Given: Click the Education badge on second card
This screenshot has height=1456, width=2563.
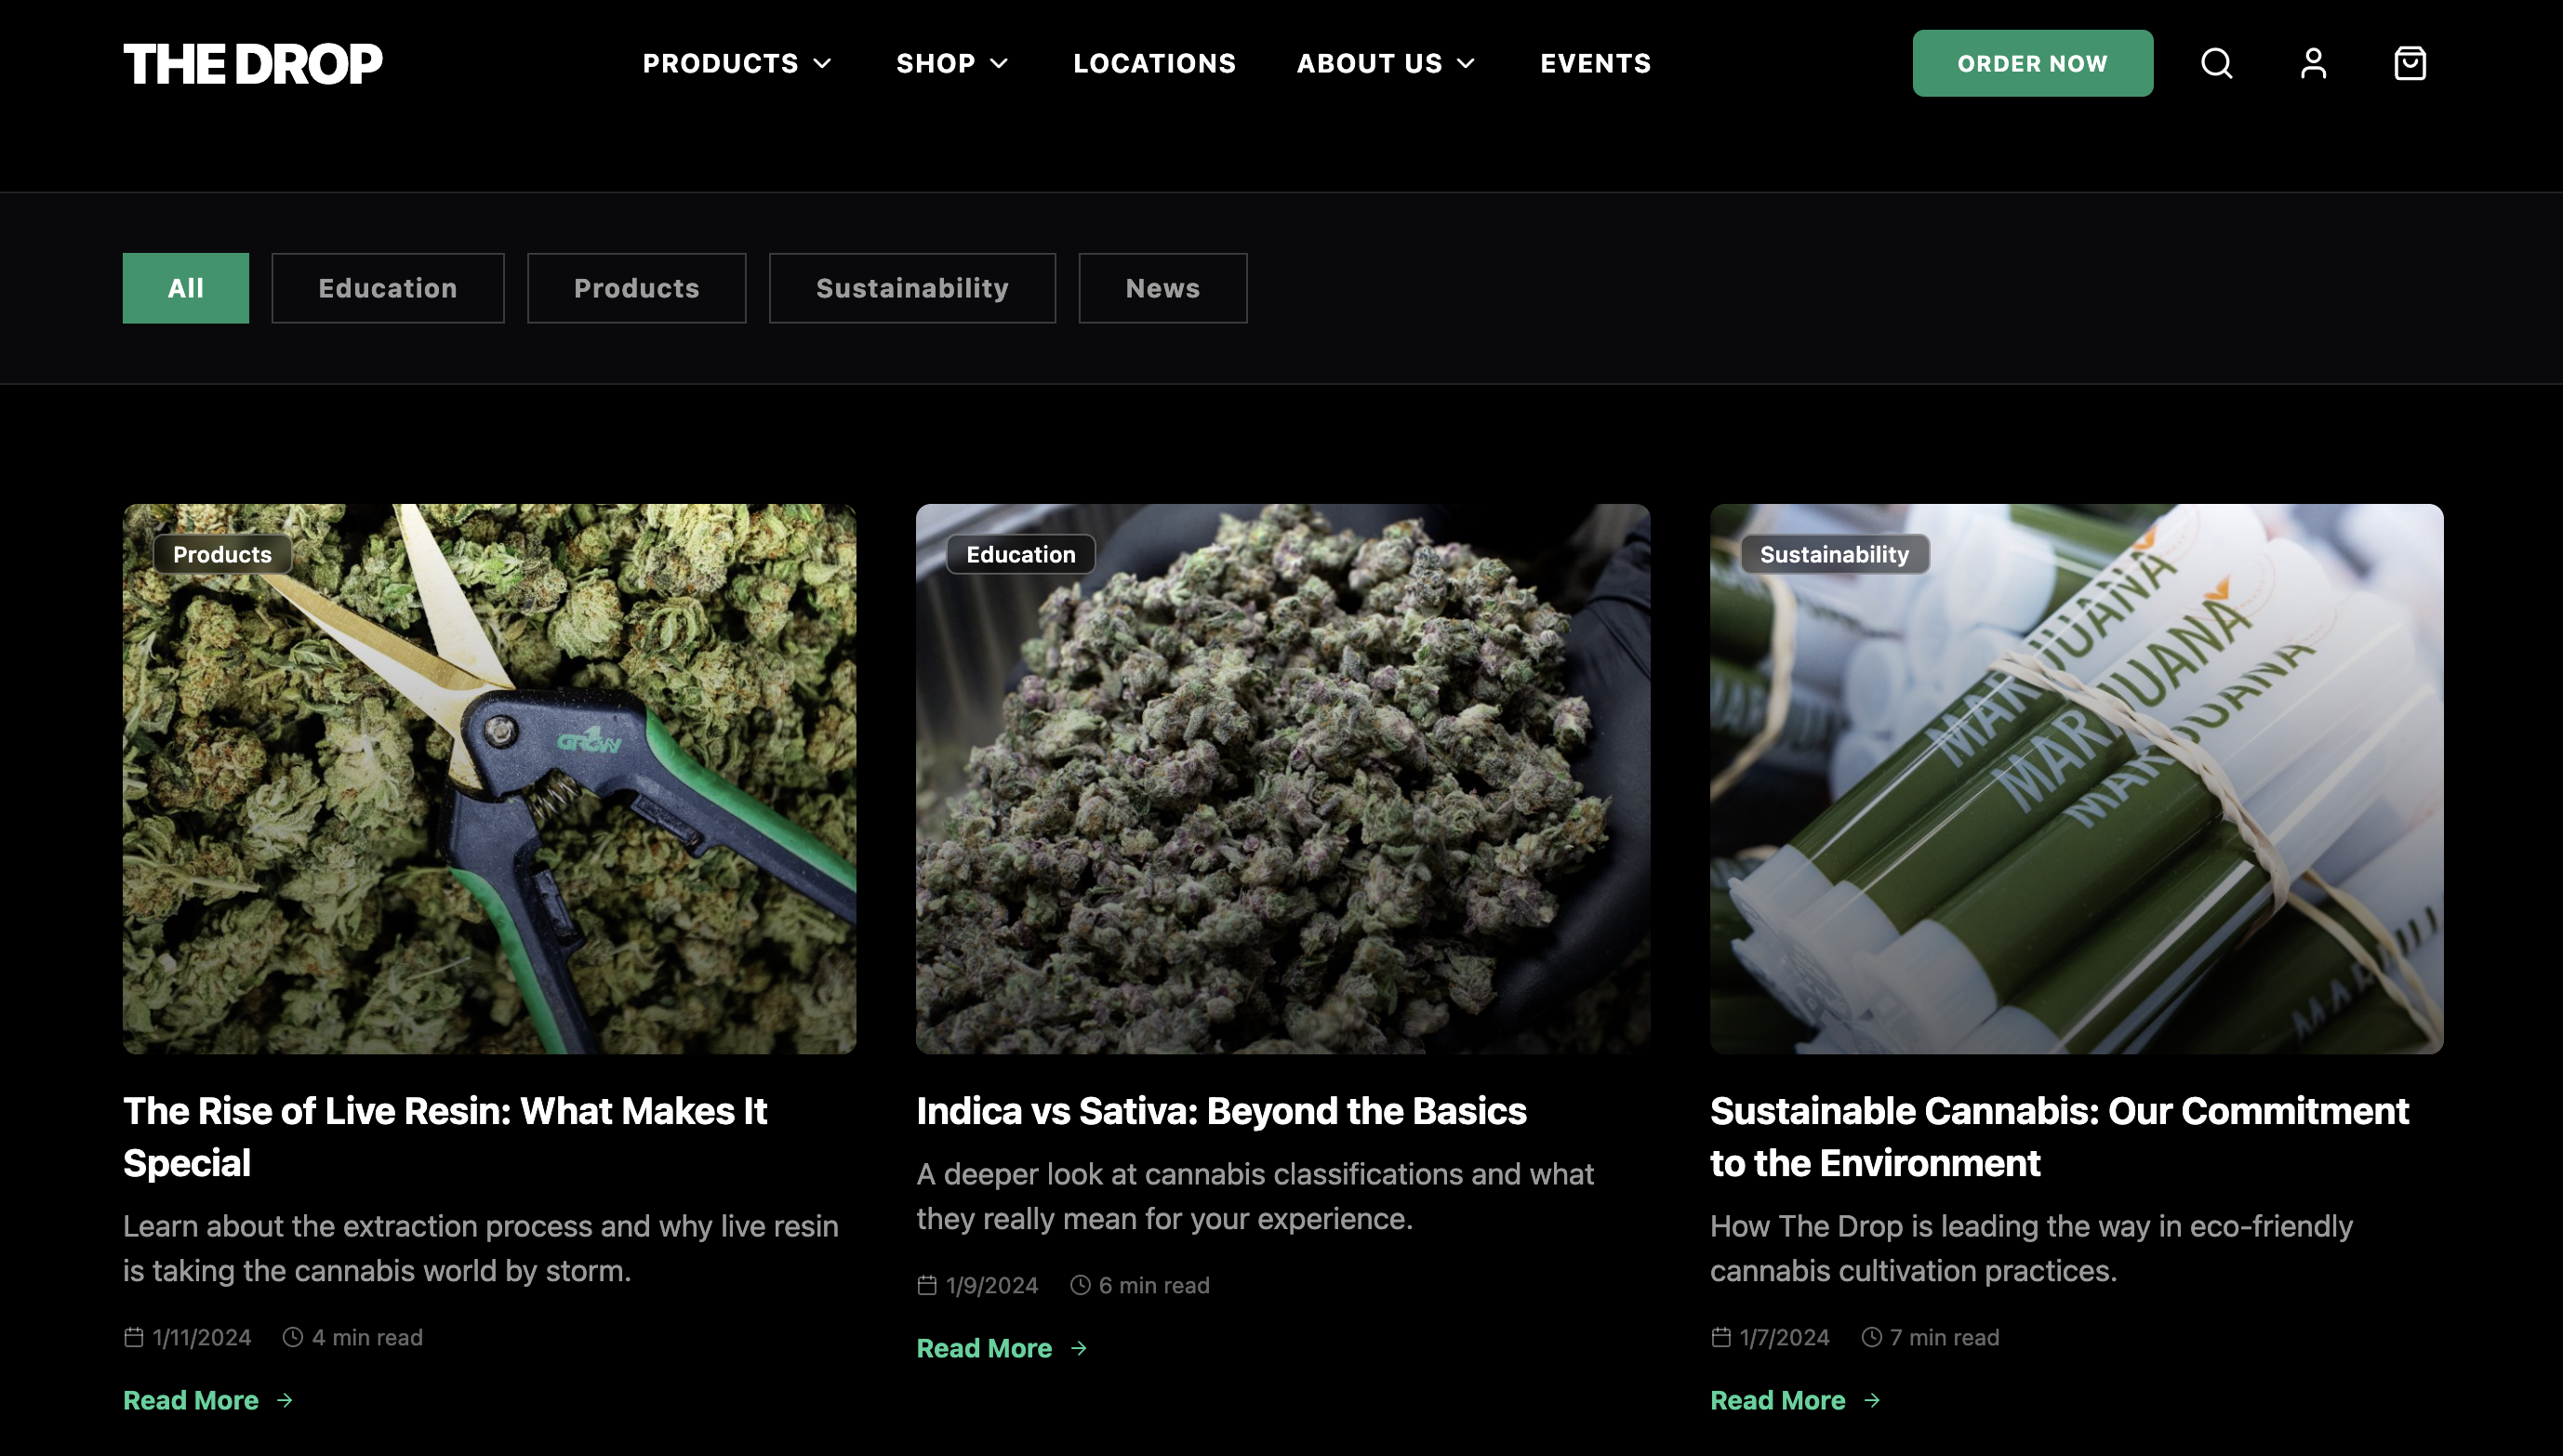Looking at the screenshot, I should tap(1021, 554).
